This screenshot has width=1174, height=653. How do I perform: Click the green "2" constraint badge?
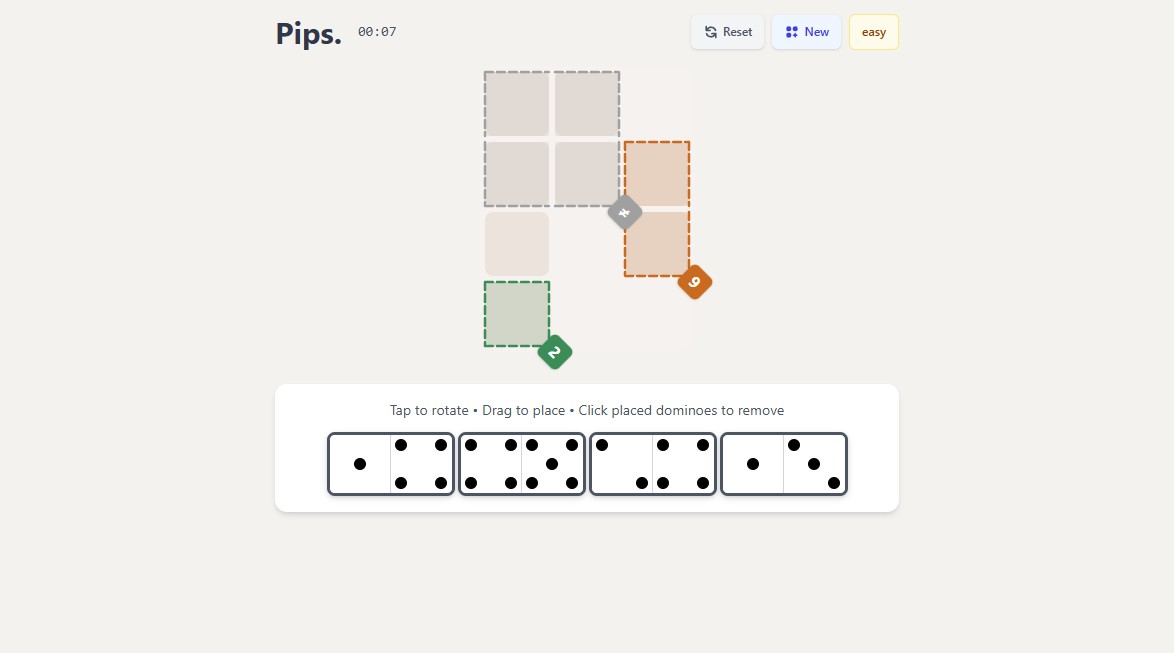point(554,352)
